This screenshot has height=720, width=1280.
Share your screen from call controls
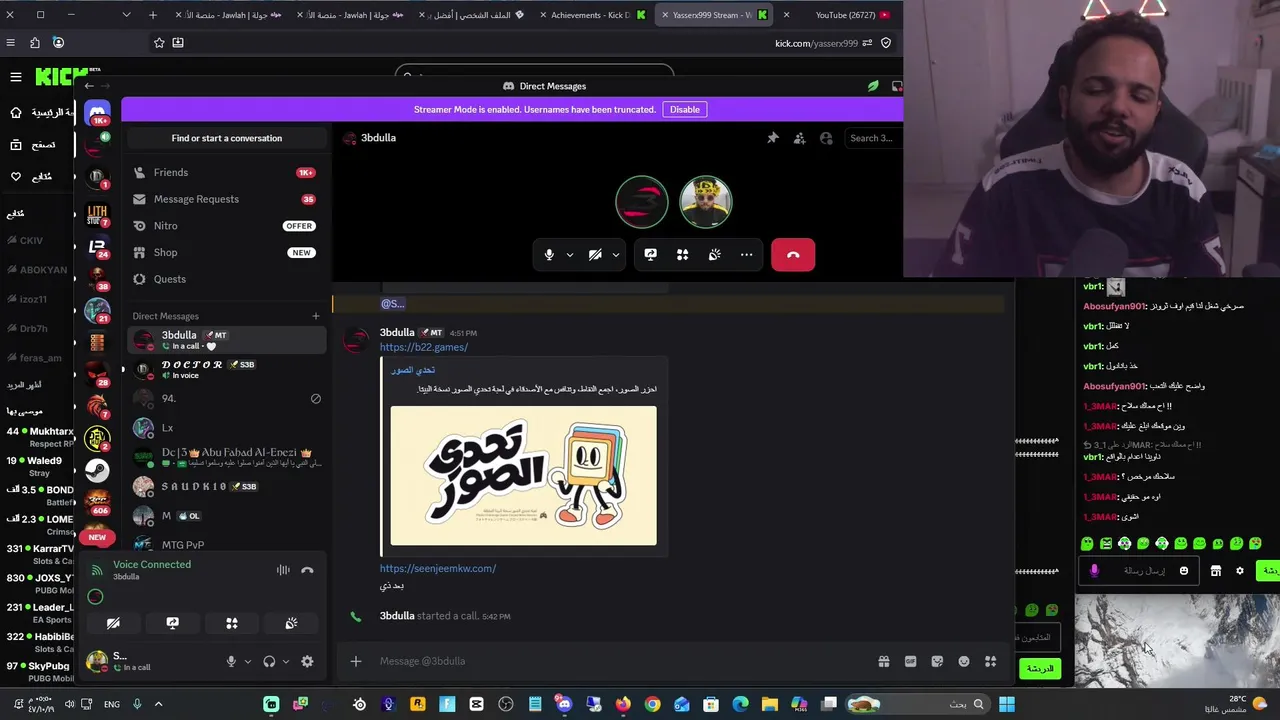point(650,255)
